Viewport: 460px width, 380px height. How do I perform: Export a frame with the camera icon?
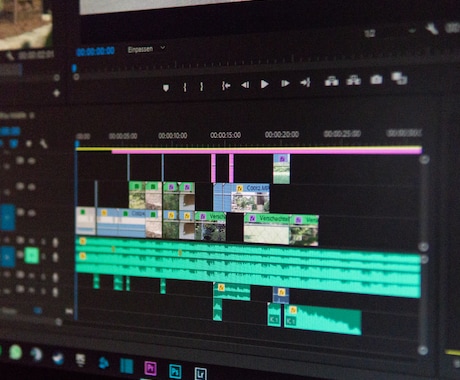[376, 79]
